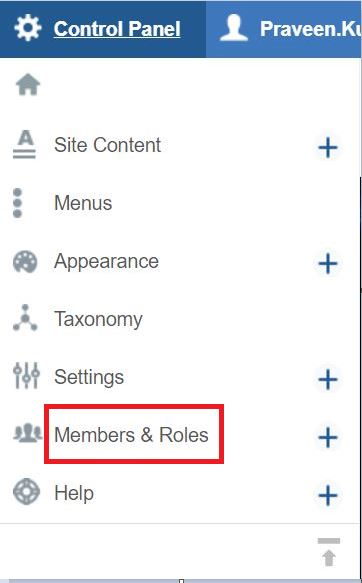Click the Help lifebuoy icon
Viewport: 362px width, 583px height.
[x=26, y=491]
